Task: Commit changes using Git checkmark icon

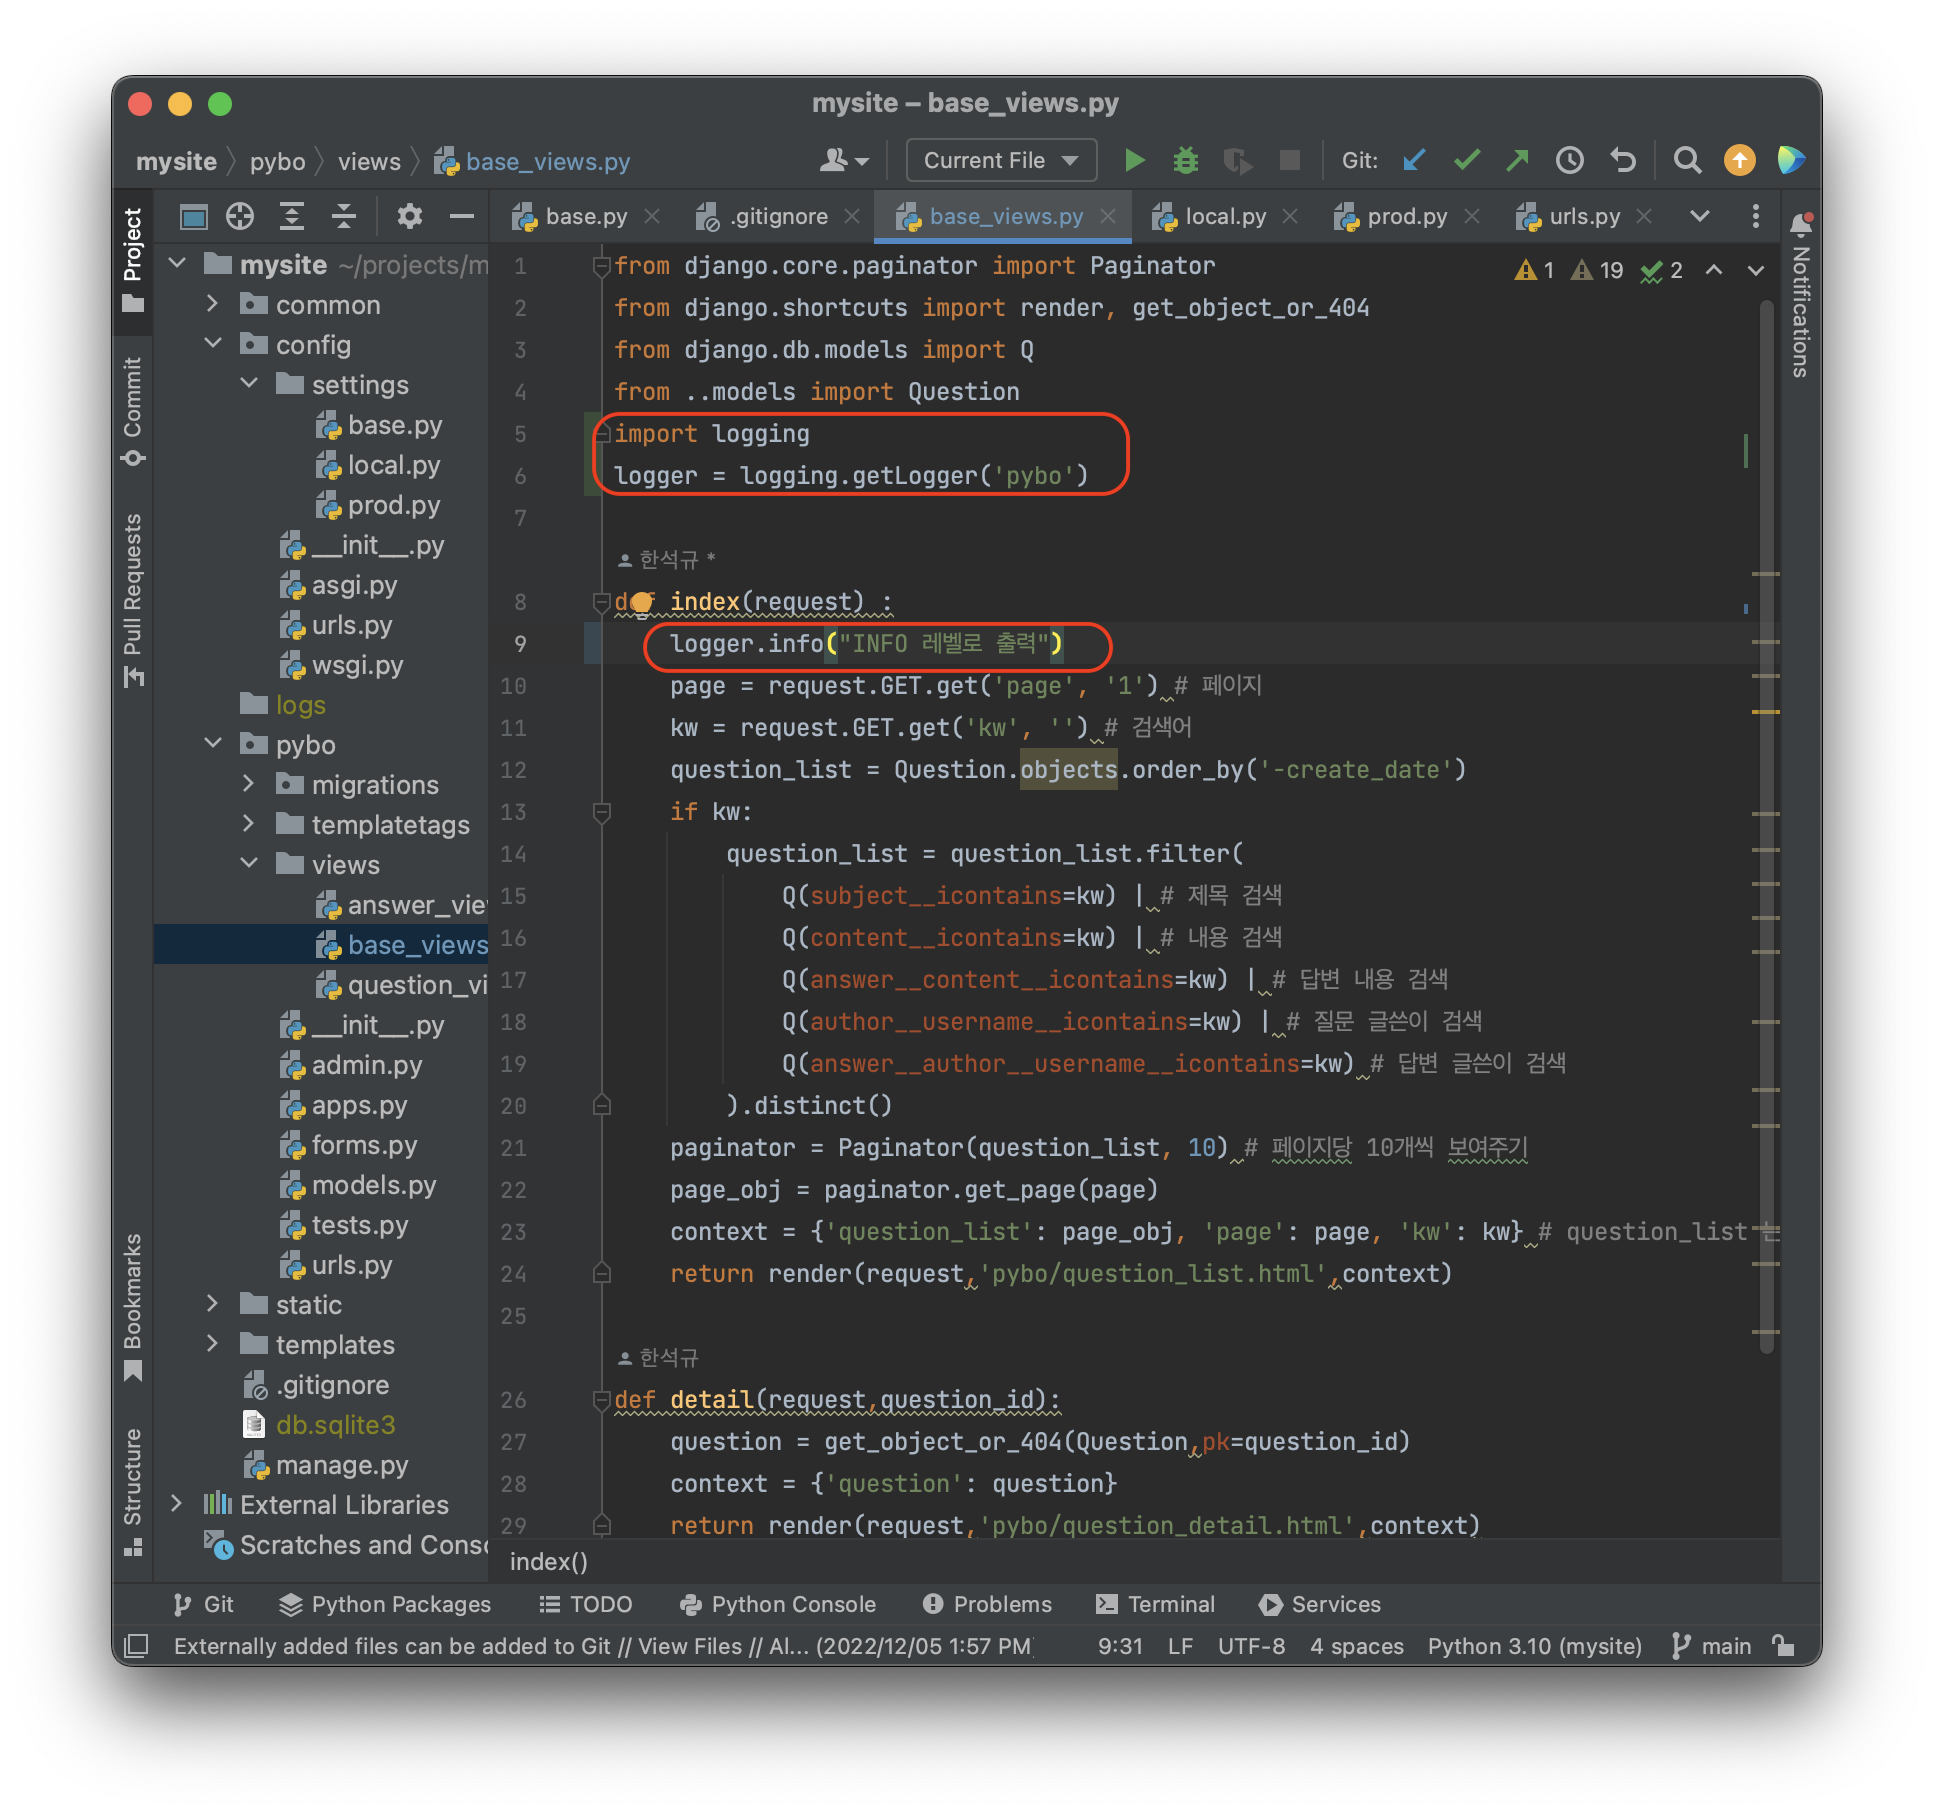Action: (x=1466, y=160)
